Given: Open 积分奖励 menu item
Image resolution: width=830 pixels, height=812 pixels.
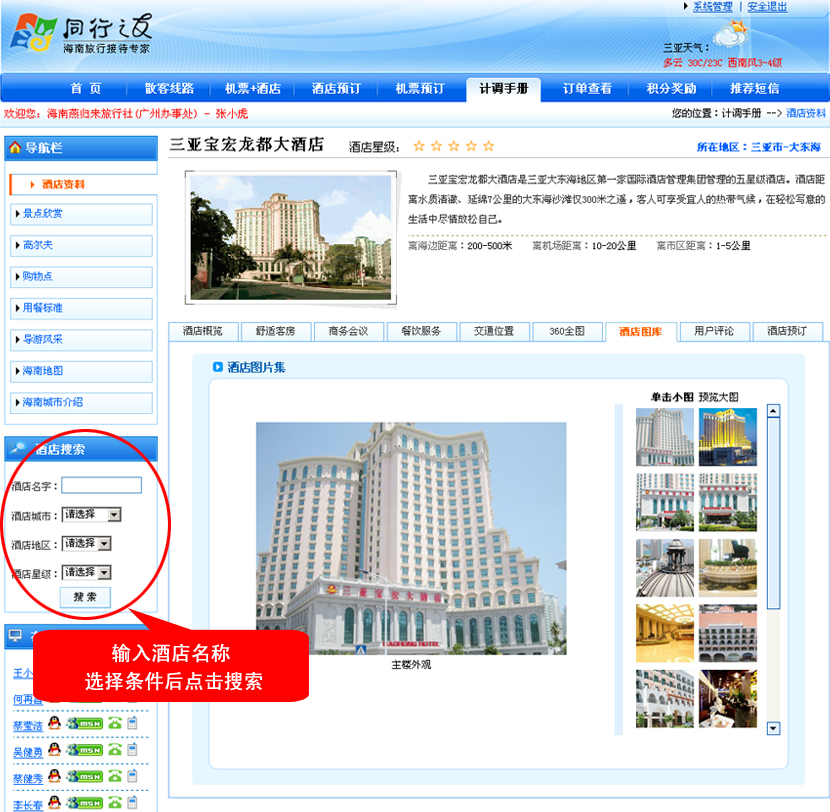Looking at the screenshot, I should tap(671, 88).
